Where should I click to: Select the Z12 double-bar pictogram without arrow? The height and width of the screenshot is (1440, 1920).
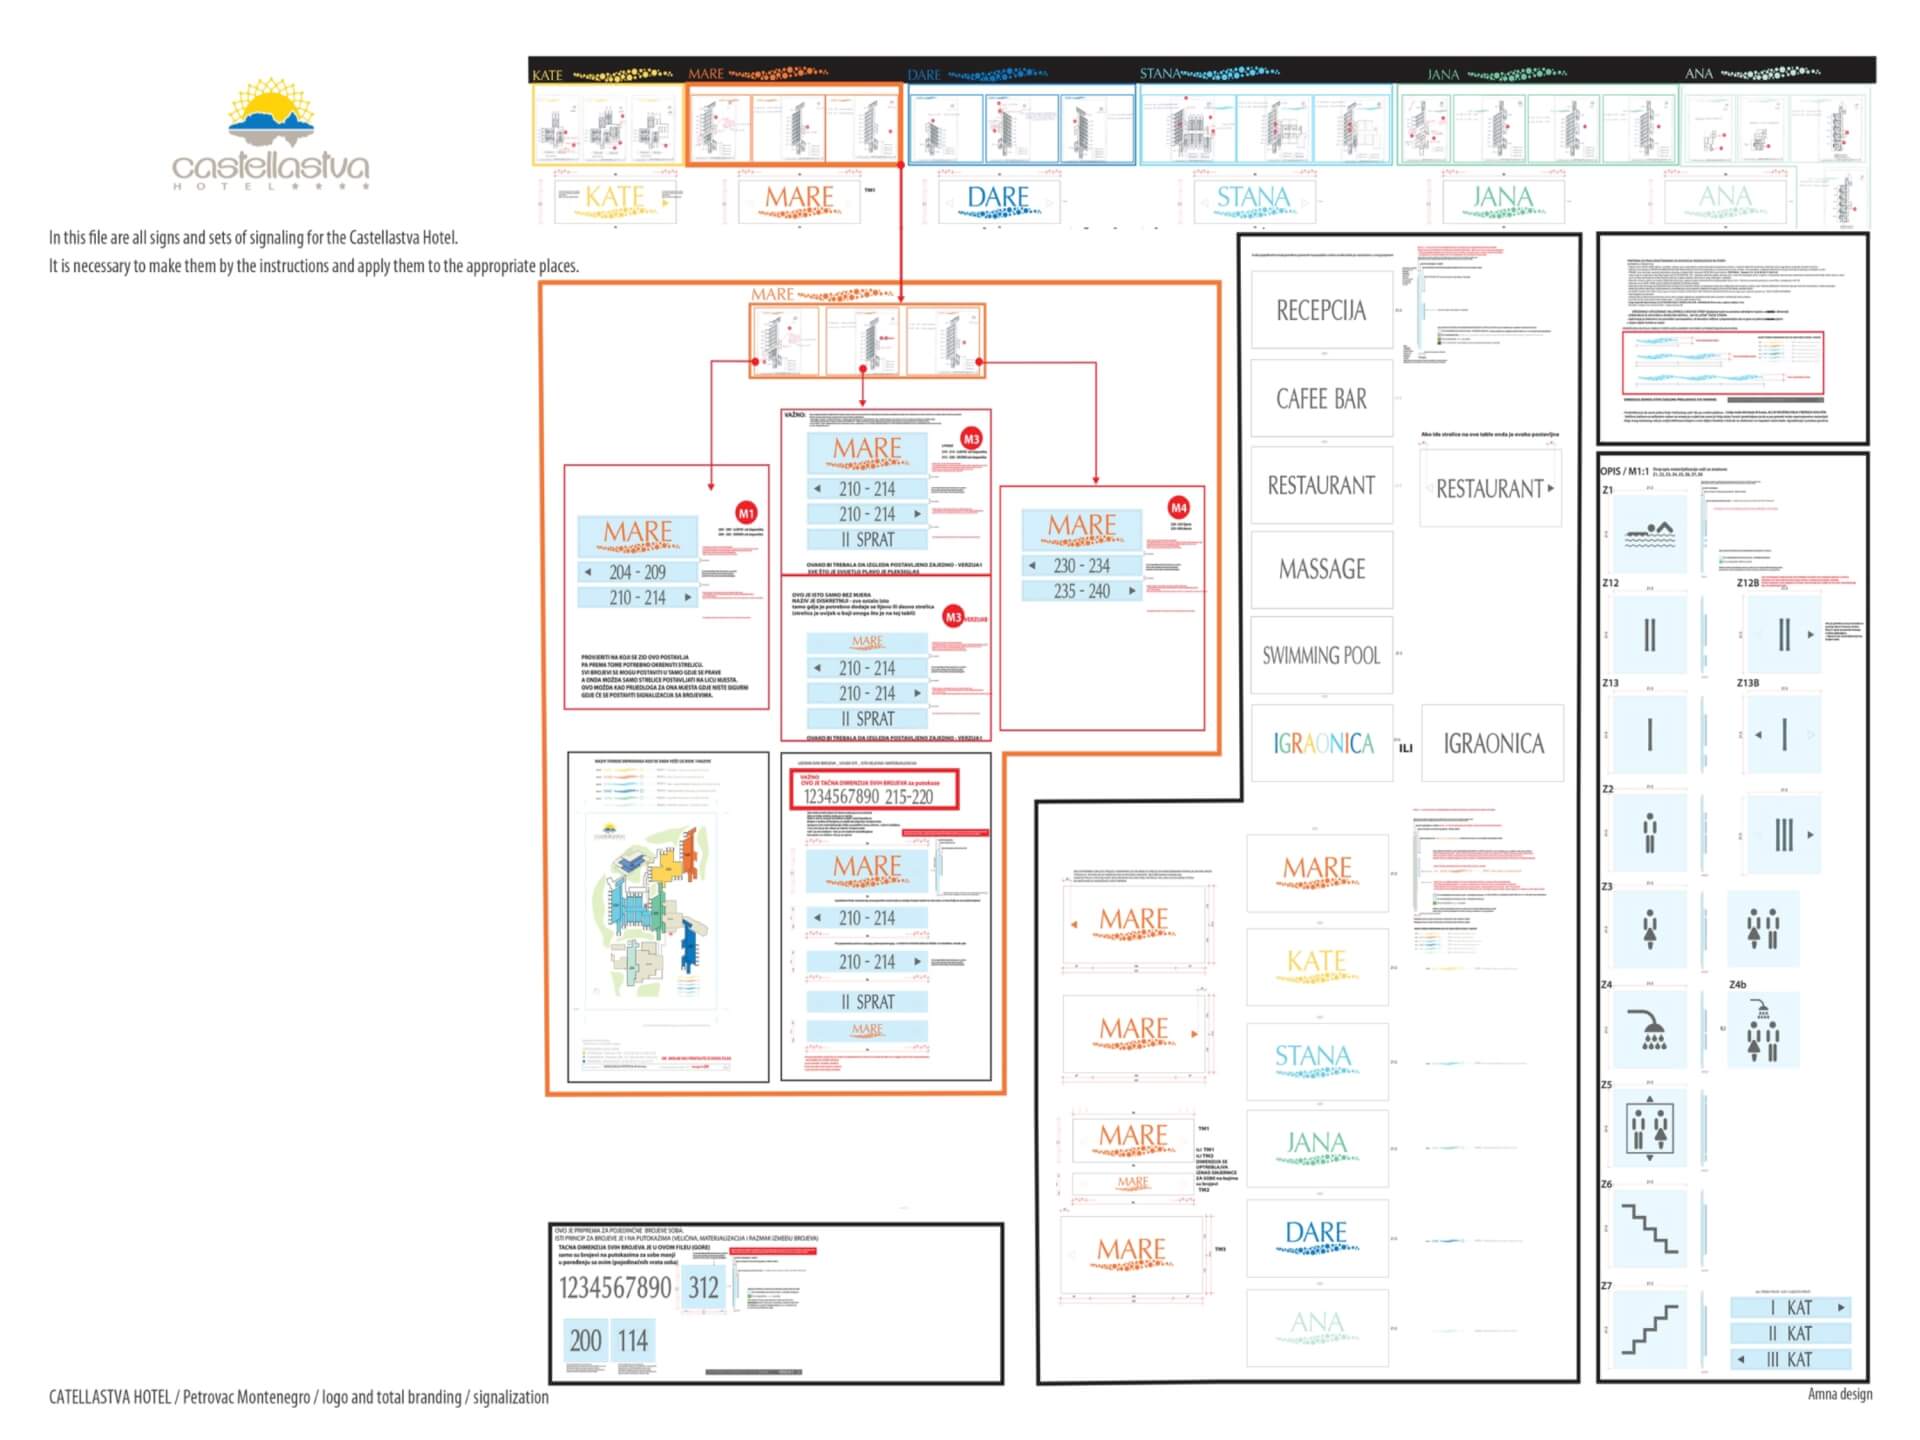[1649, 634]
